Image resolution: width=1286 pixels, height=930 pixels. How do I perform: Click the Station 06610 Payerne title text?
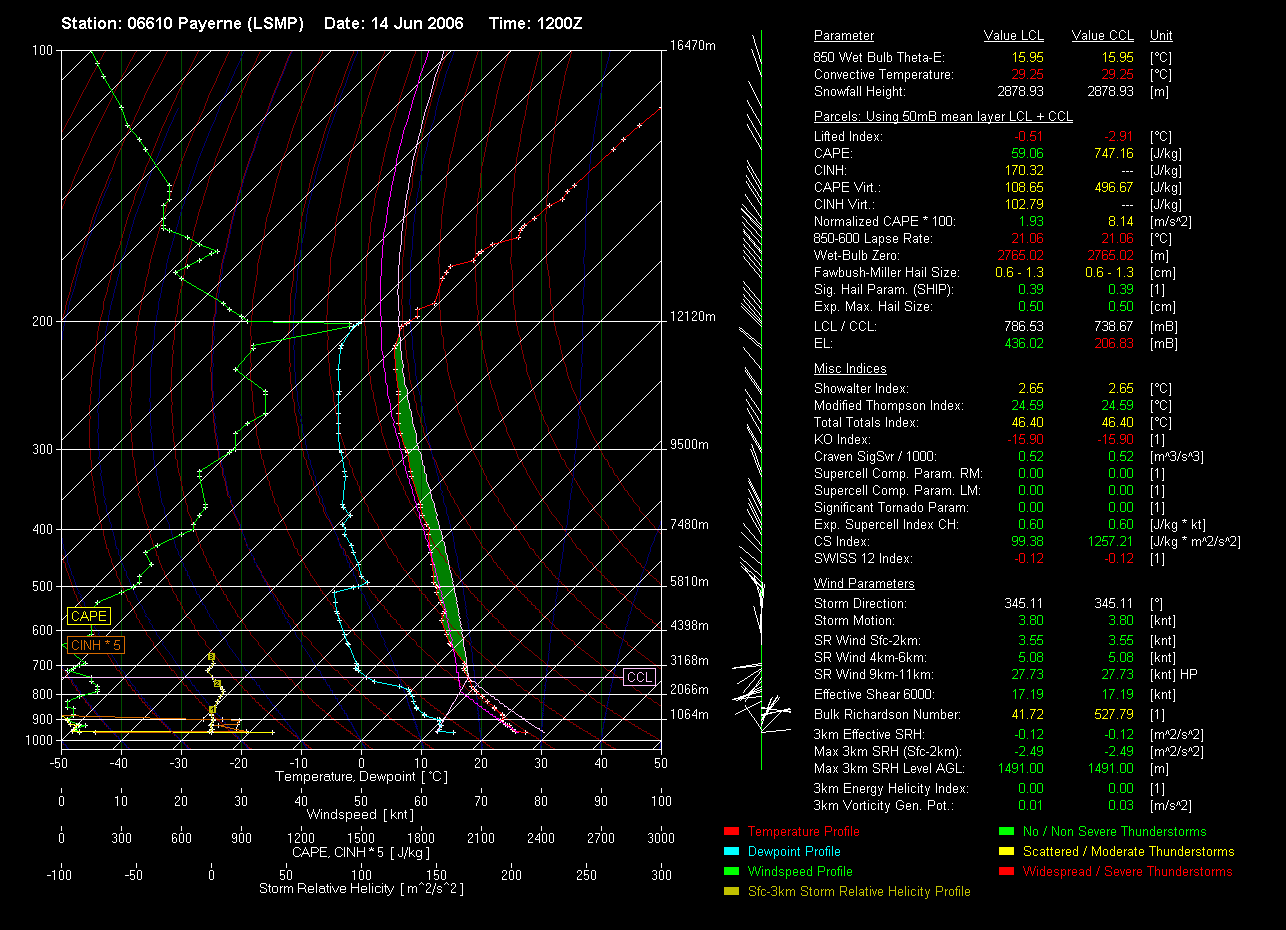pos(182,23)
